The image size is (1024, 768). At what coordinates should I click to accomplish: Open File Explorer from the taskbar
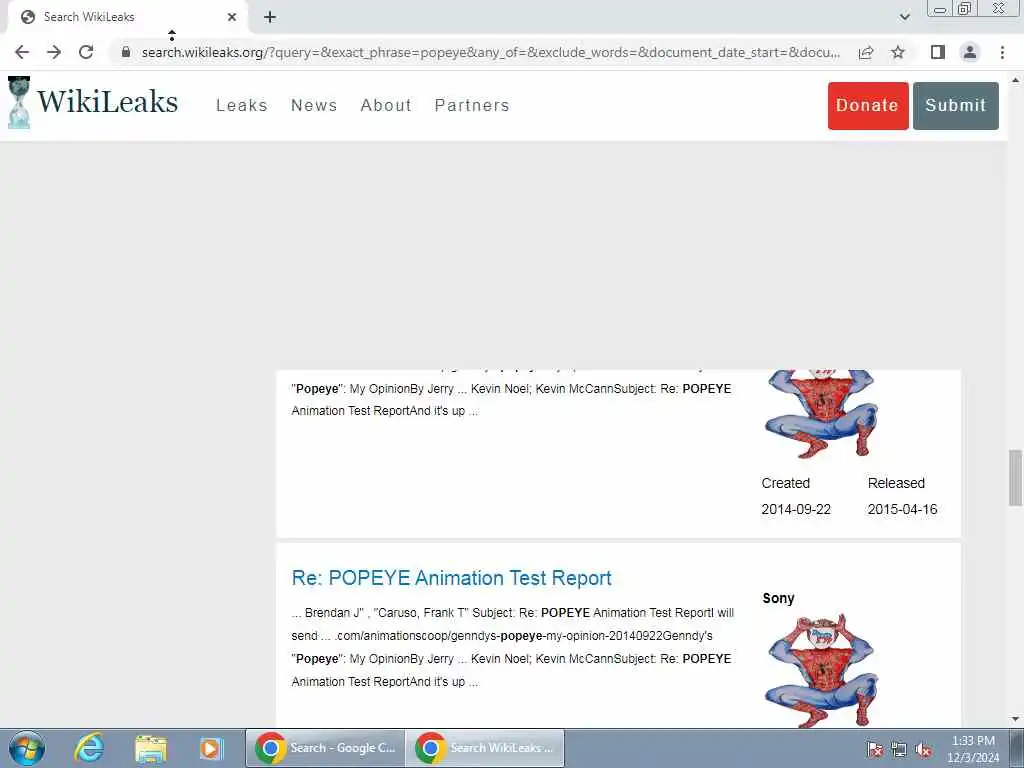tap(151, 748)
